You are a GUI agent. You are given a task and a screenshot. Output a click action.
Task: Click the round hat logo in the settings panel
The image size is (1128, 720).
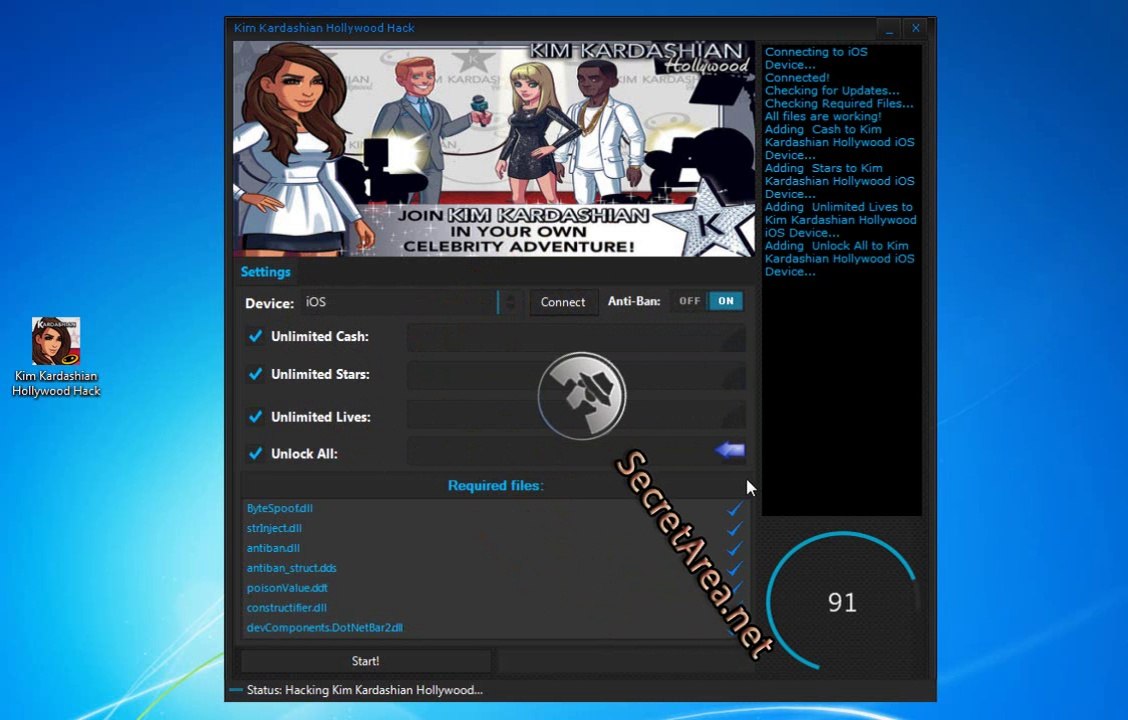coord(582,396)
